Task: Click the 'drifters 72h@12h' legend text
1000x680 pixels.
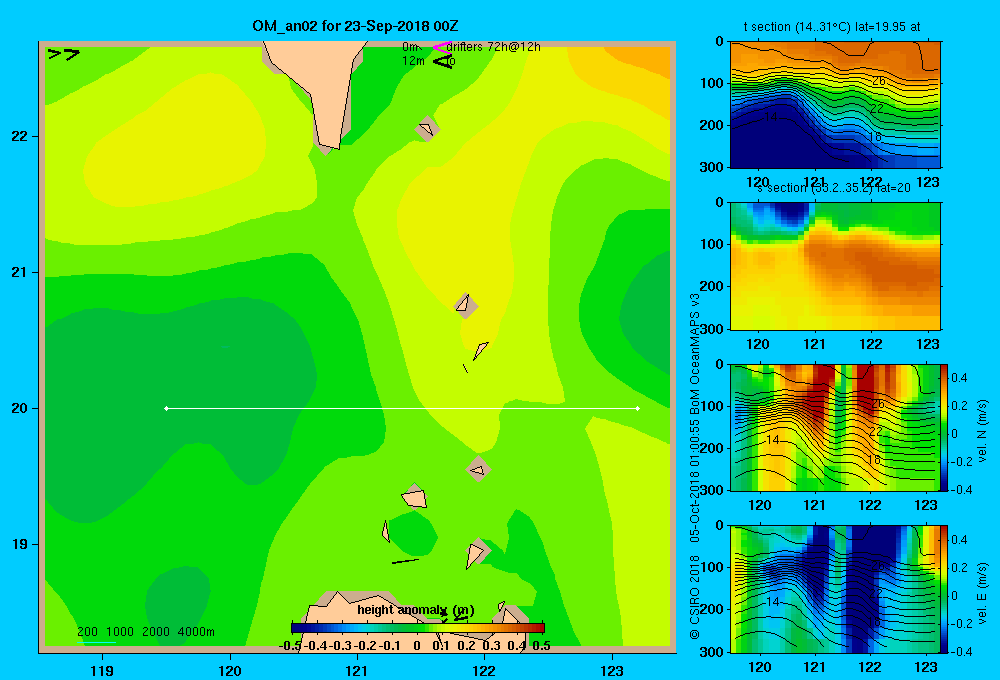Action: (x=494, y=47)
